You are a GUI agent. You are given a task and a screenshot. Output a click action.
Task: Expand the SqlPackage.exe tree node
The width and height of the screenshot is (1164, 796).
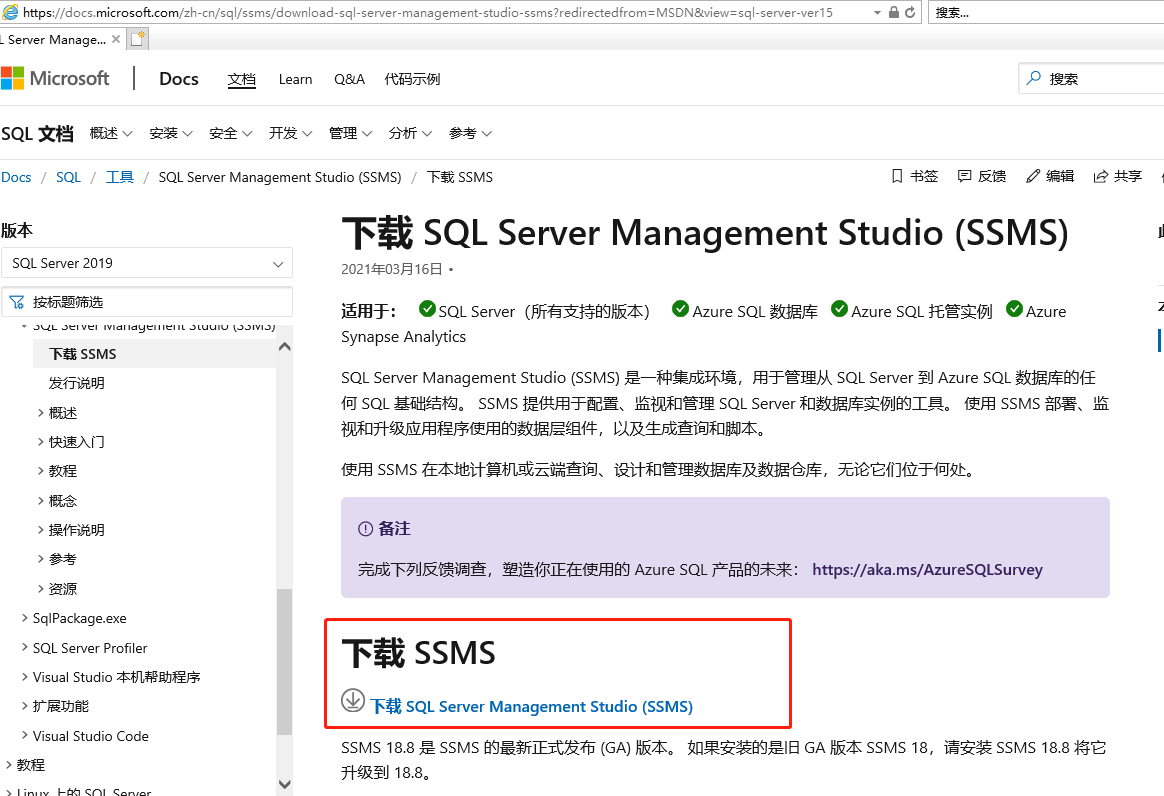click(24, 618)
